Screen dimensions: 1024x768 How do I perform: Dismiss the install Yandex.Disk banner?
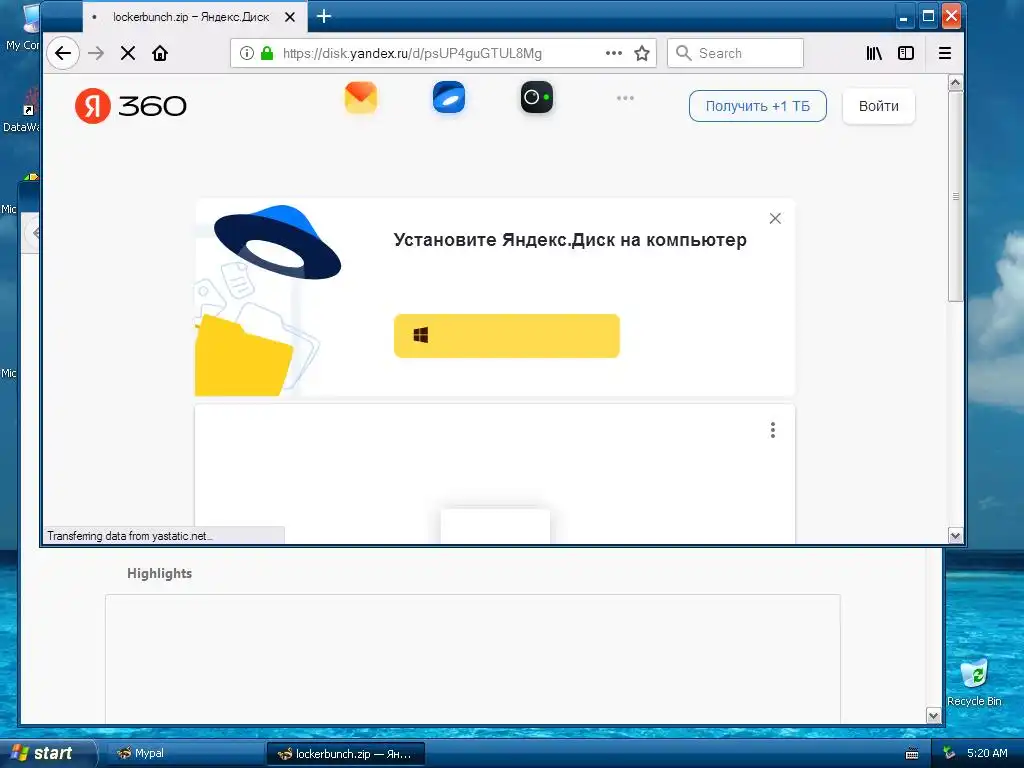click(775, 218)
